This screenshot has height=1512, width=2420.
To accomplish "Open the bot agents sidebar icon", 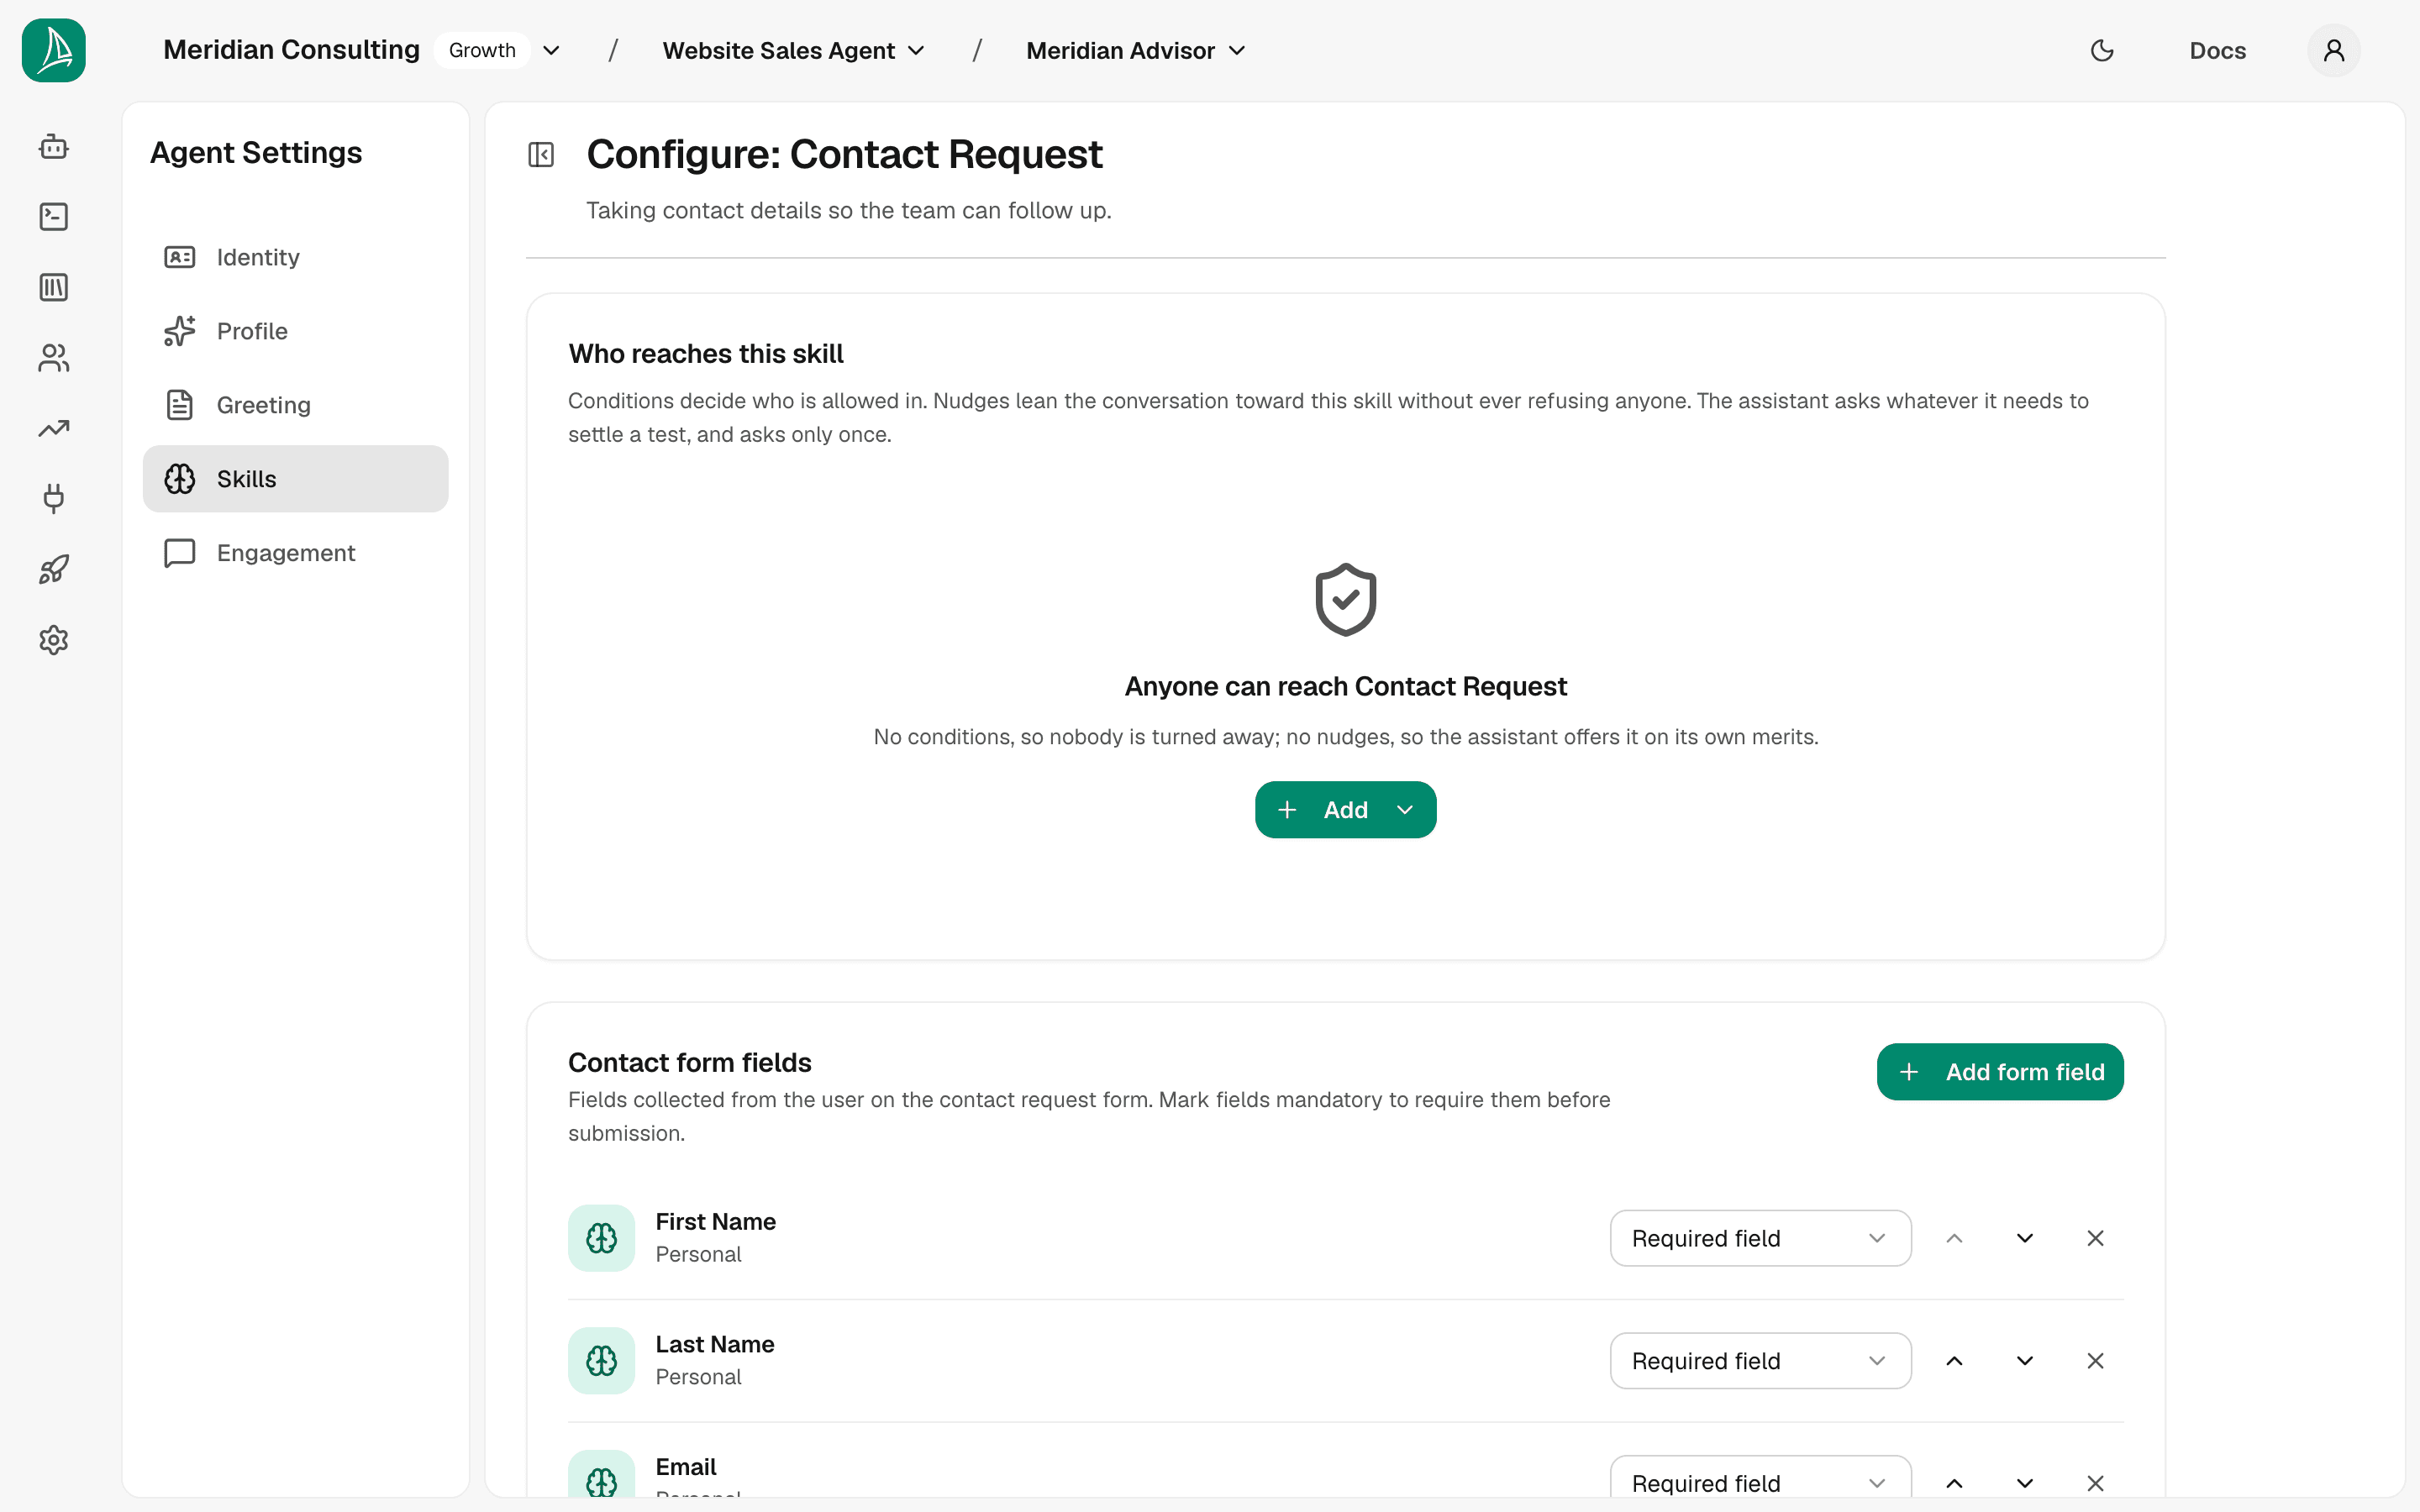I will [x=54, y=147].
